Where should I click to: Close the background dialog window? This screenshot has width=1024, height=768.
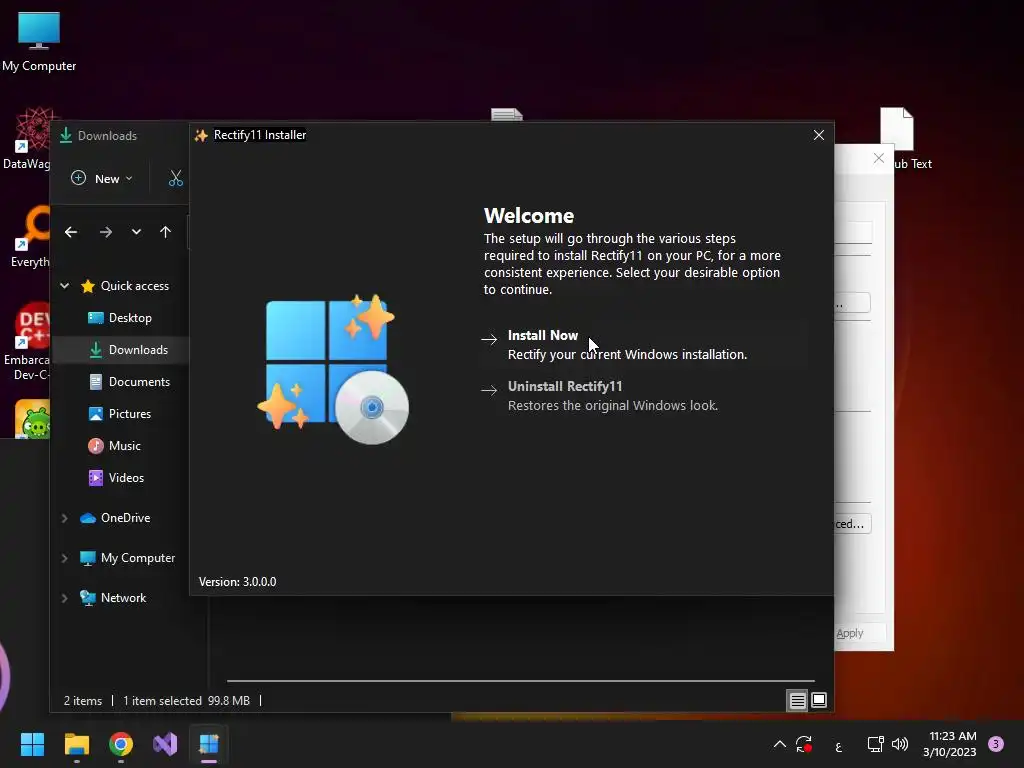tap(879, 158)
